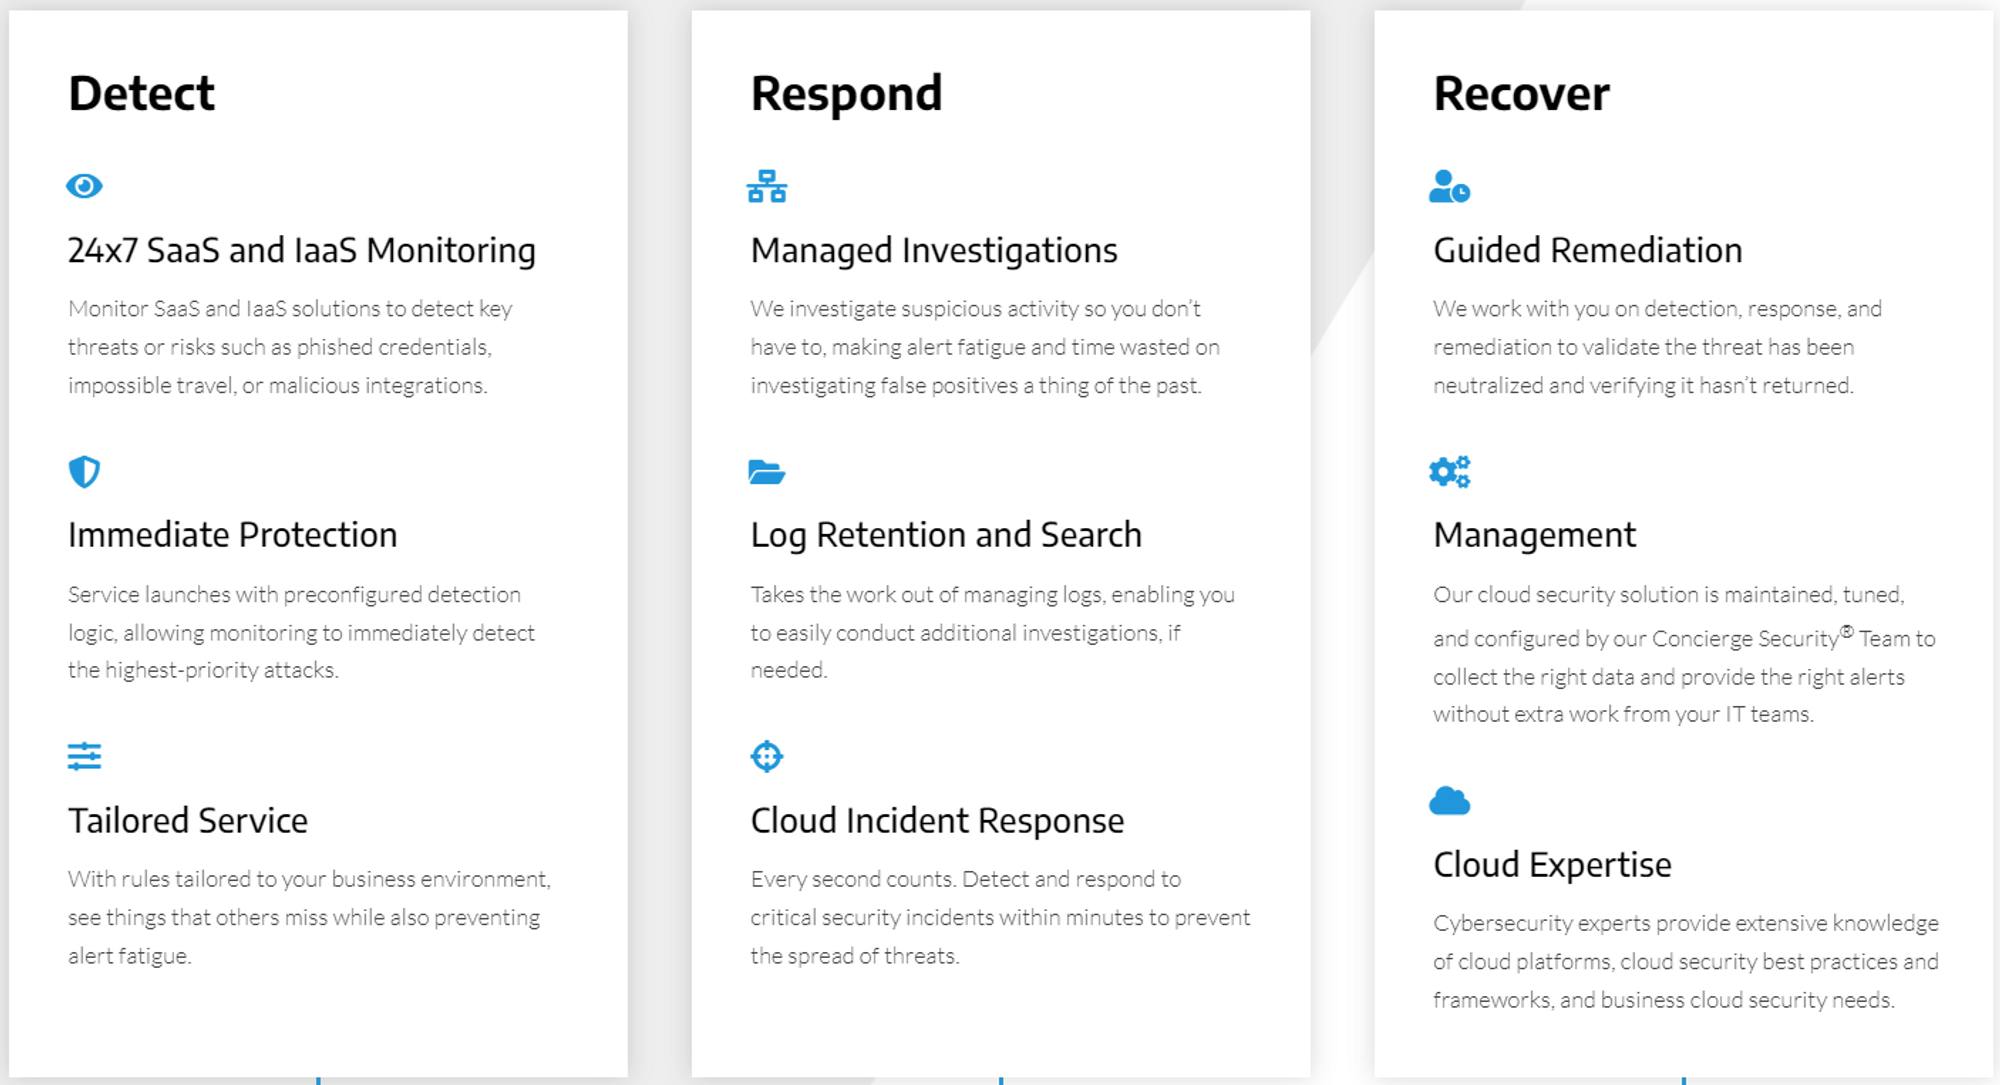
Task: Click the Detect card heading
Action: coord(141,94)
